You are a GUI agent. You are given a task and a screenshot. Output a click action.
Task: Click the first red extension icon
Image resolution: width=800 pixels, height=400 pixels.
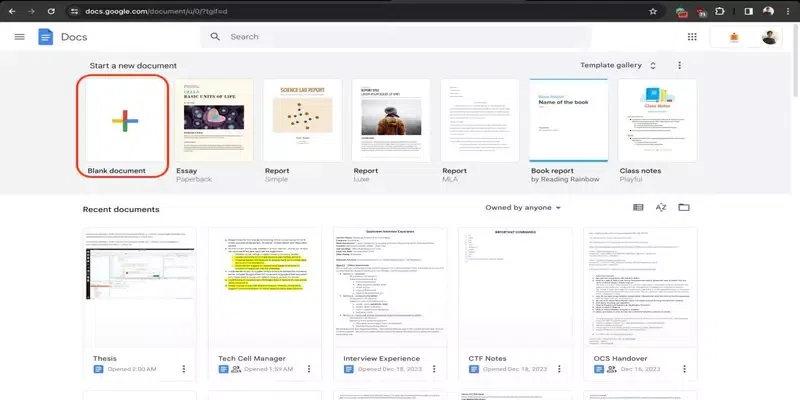click(x=682, y=12)
